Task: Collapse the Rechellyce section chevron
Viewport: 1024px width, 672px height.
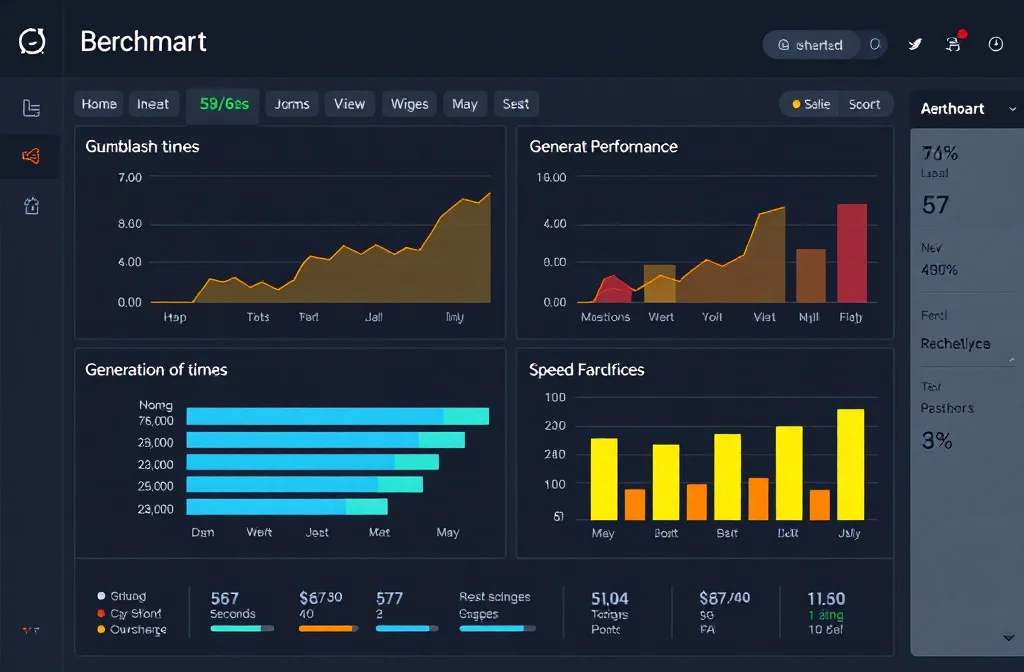Action: 1011,358
